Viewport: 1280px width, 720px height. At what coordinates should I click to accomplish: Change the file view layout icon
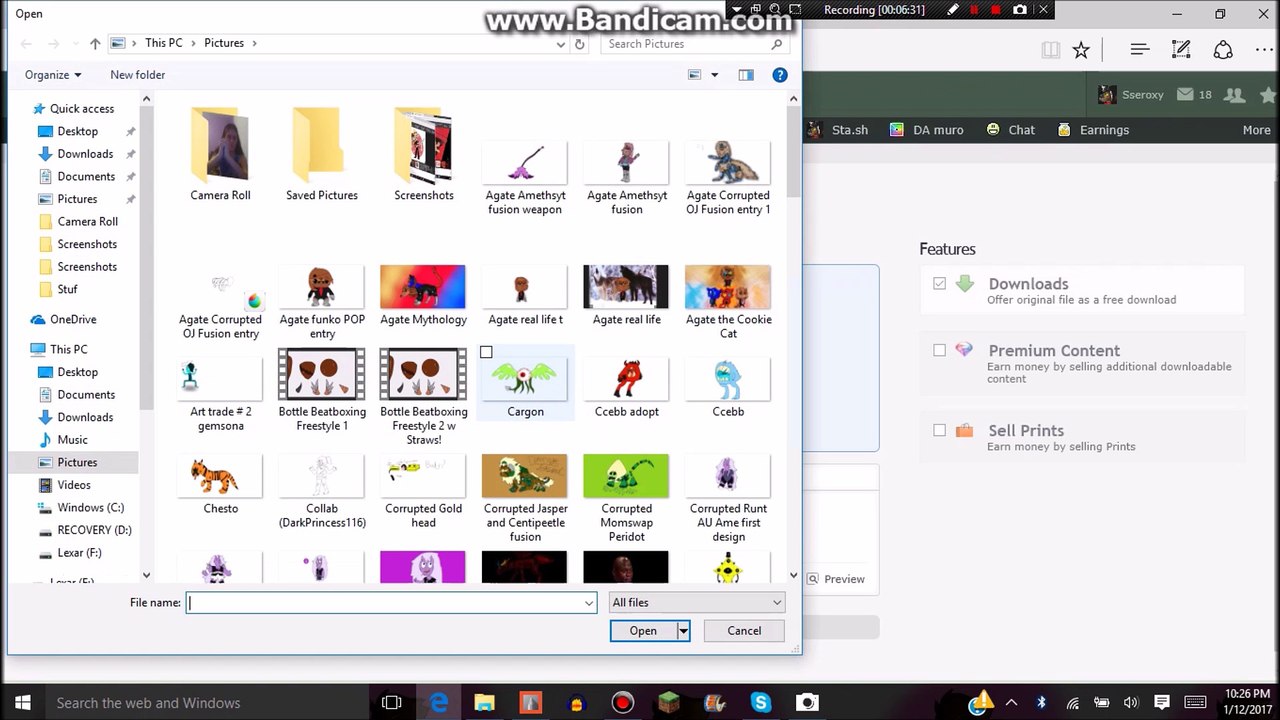click(695, 75)
